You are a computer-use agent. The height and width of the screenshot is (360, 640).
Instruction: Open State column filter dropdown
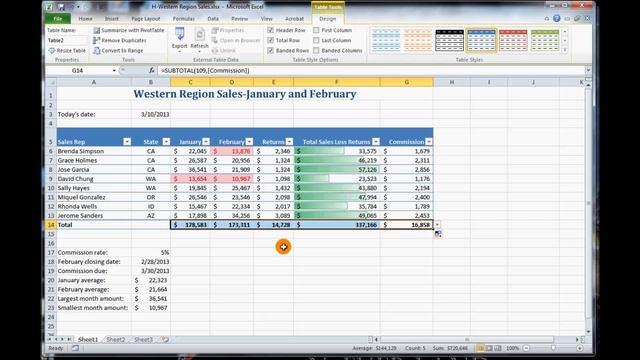tap(166, 142)
